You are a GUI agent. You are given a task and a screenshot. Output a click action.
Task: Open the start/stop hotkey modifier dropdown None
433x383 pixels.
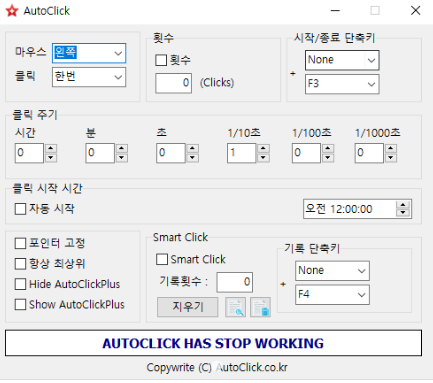[342, 60]
